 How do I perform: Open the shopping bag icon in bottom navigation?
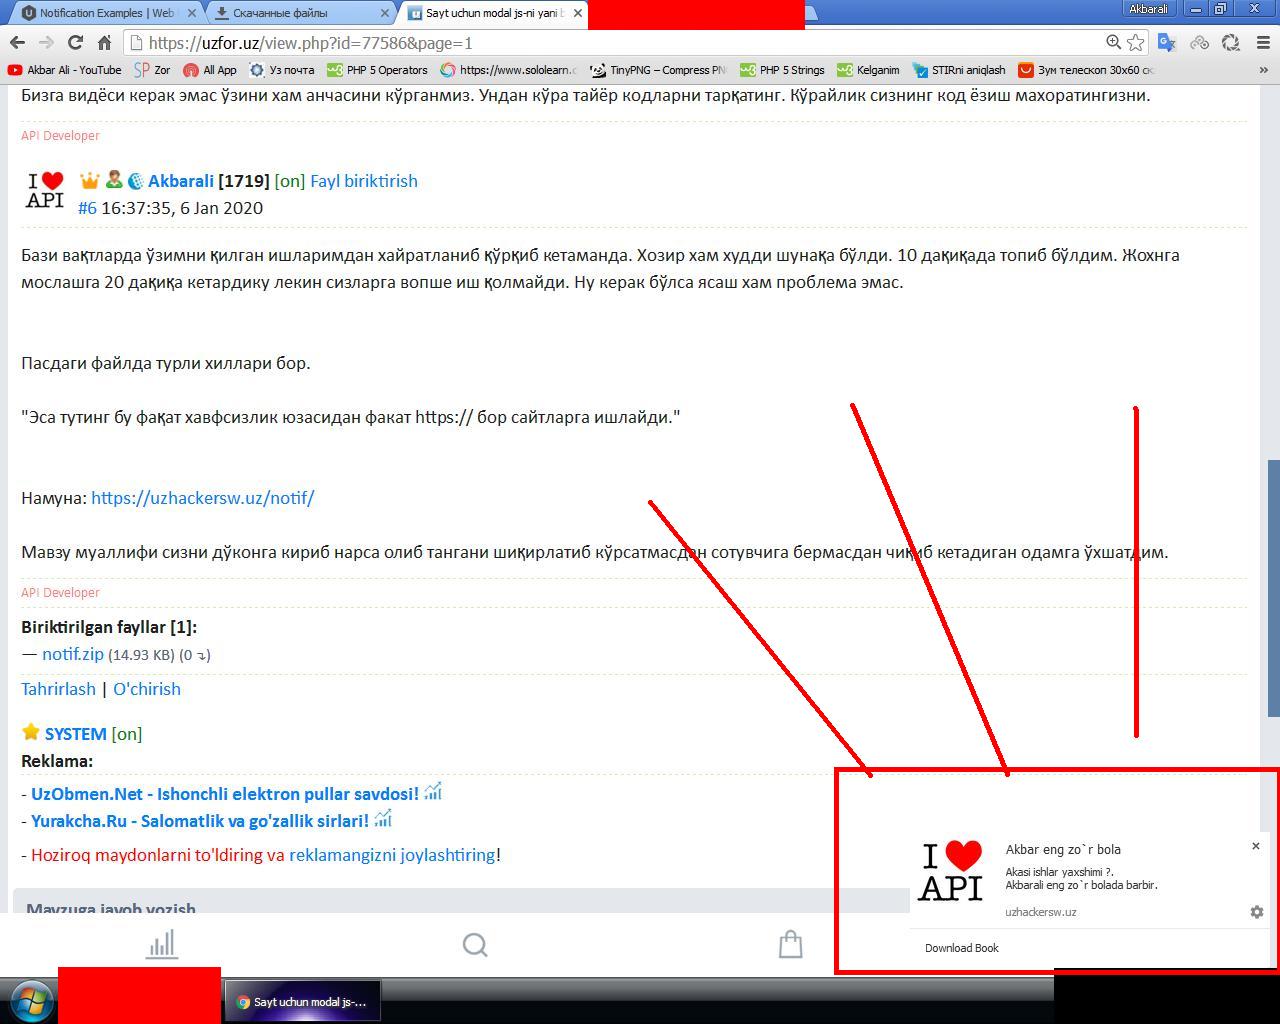click(790, 944)
